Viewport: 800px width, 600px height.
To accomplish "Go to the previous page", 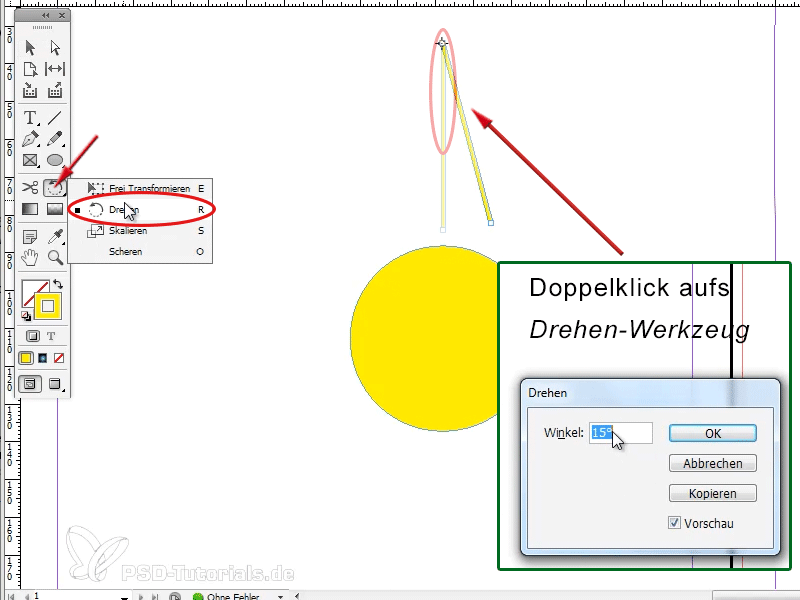I will (27, 596).
